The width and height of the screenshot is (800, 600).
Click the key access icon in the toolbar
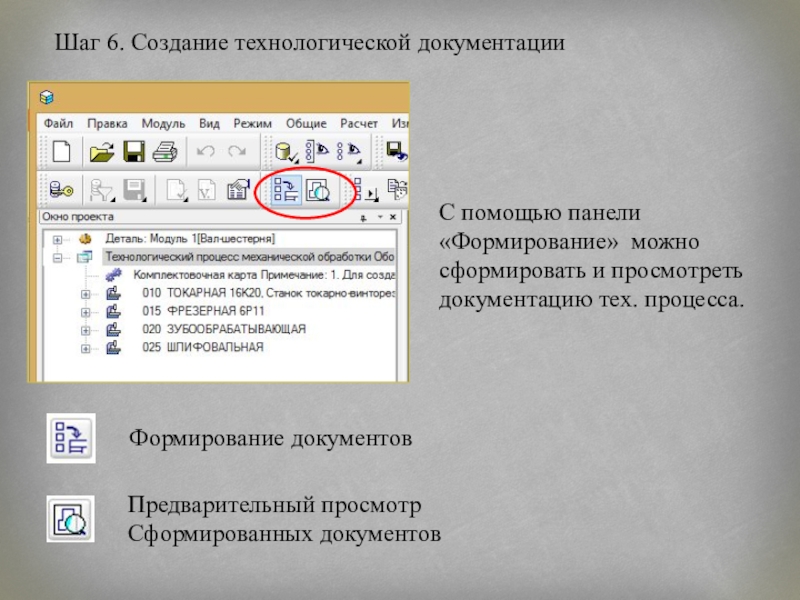(60, 189)
